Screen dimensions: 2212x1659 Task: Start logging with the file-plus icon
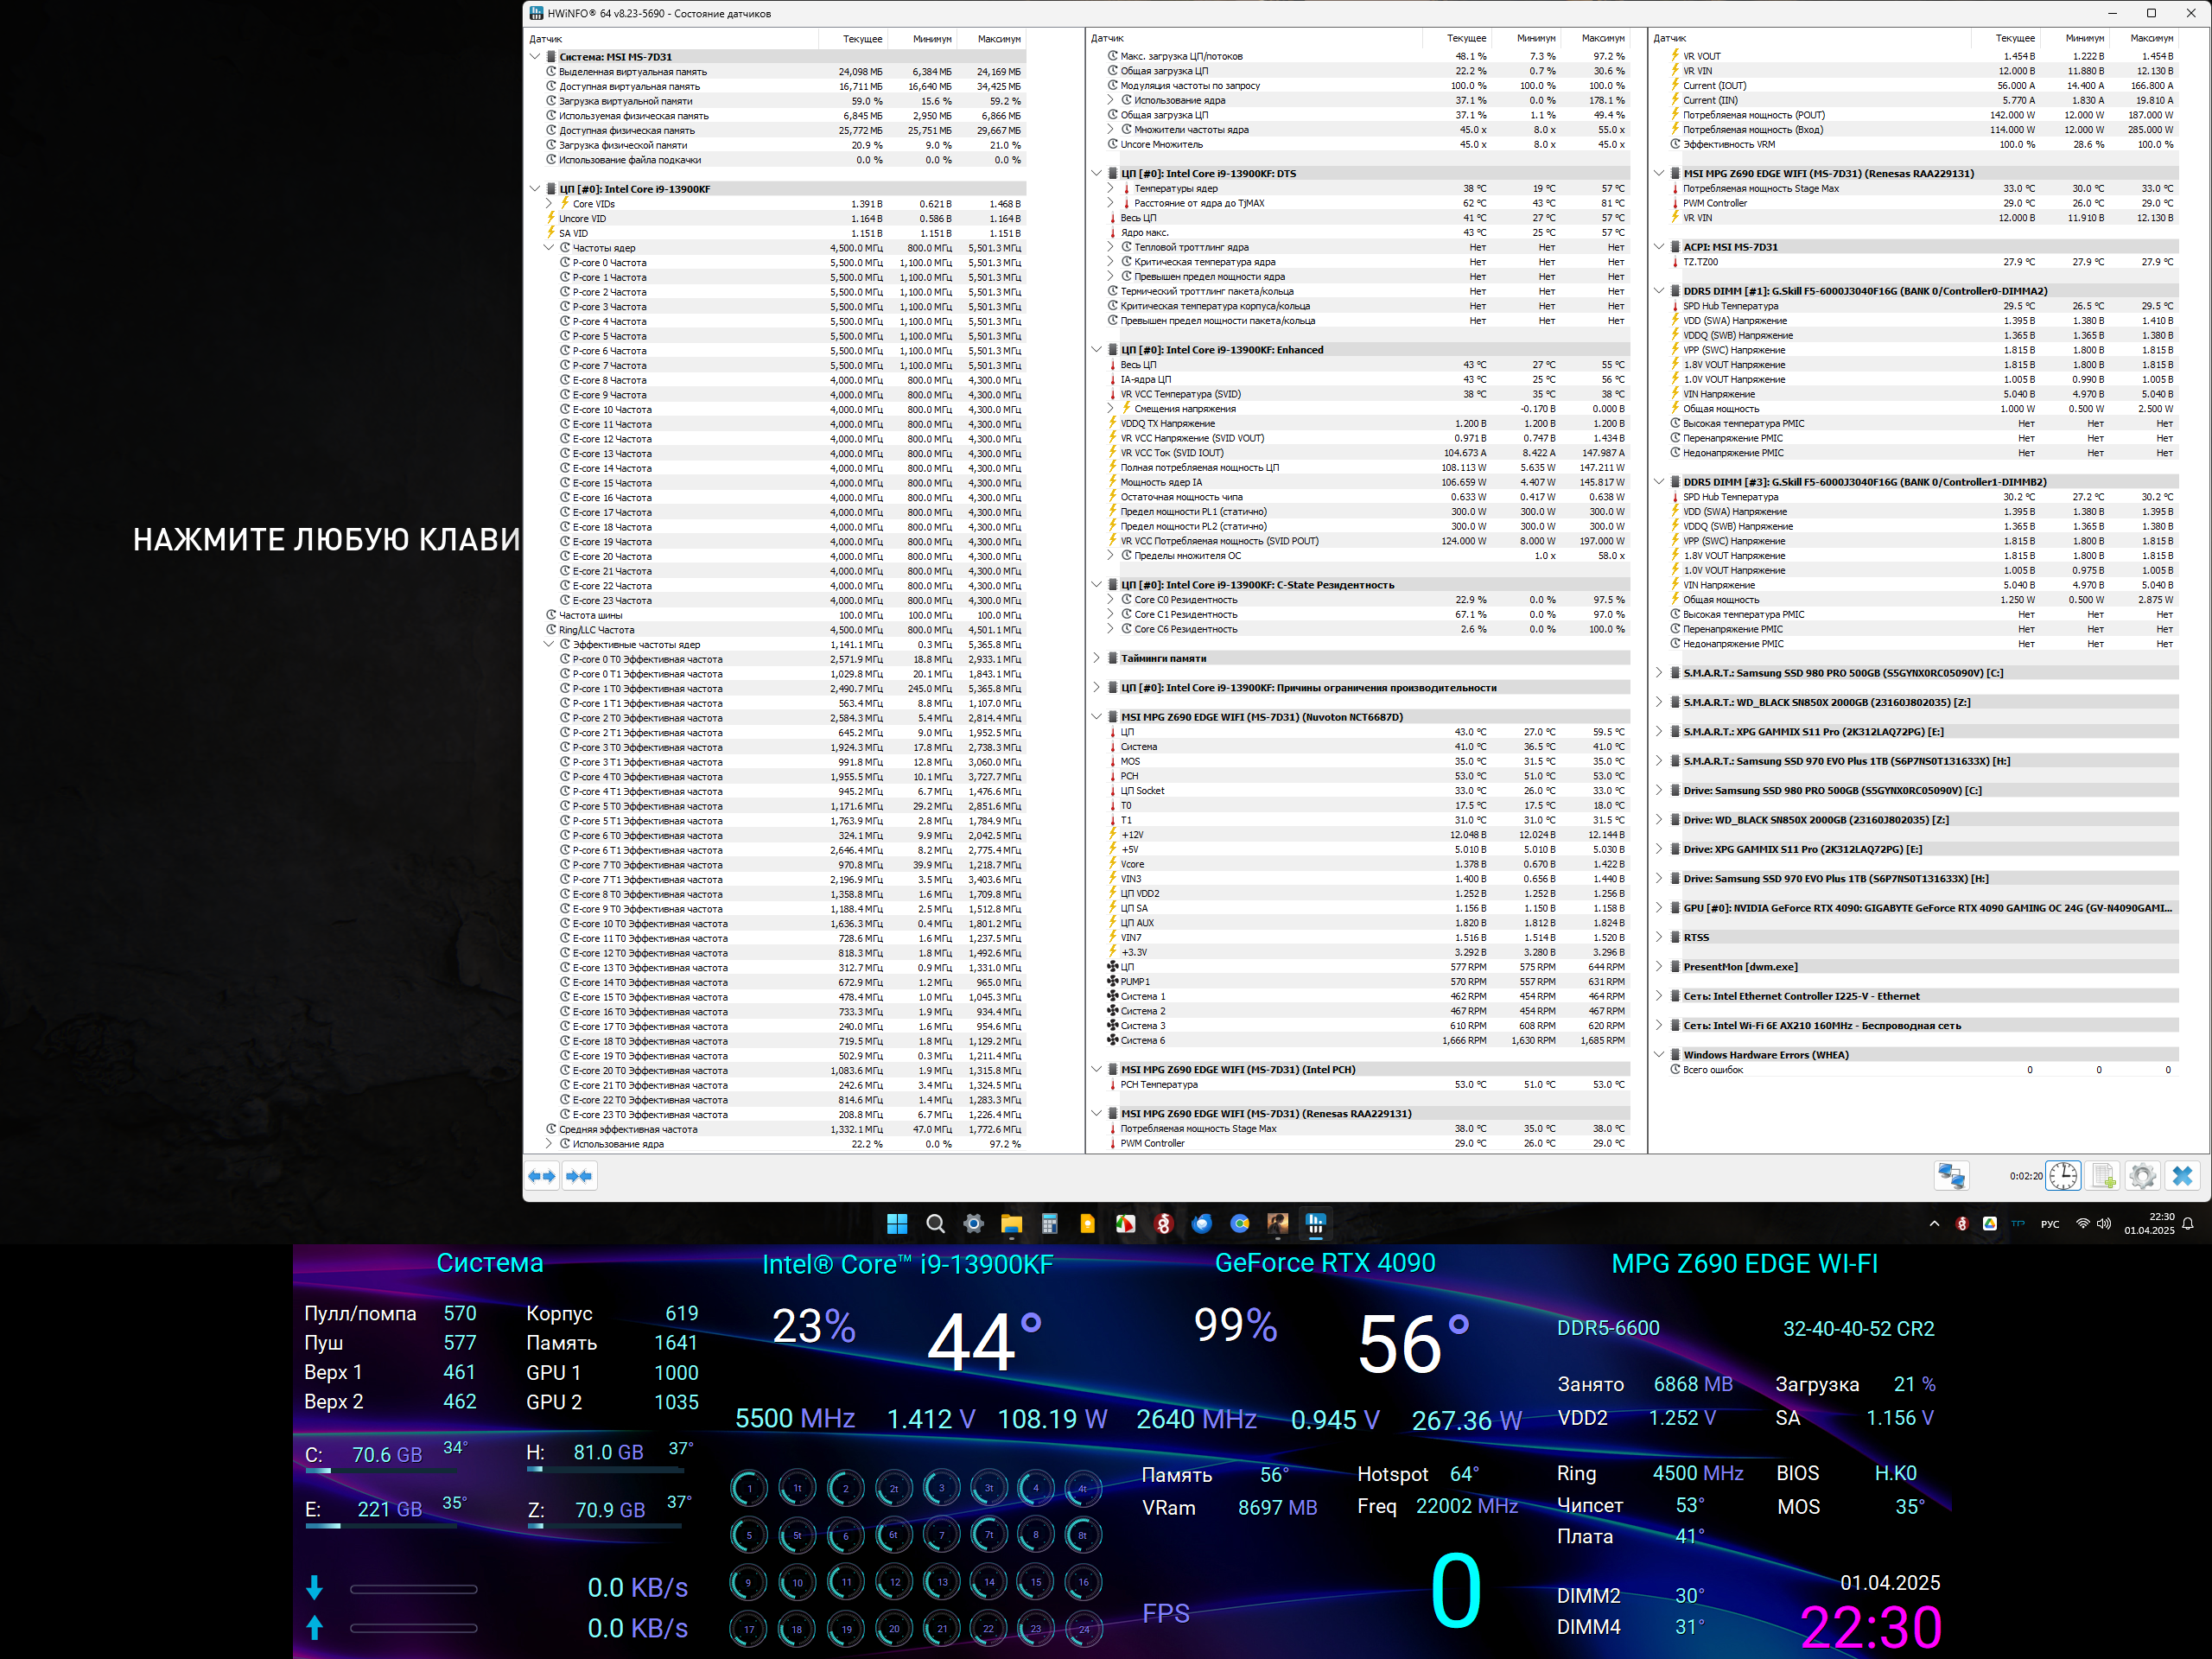[x=2103, y=1176]
